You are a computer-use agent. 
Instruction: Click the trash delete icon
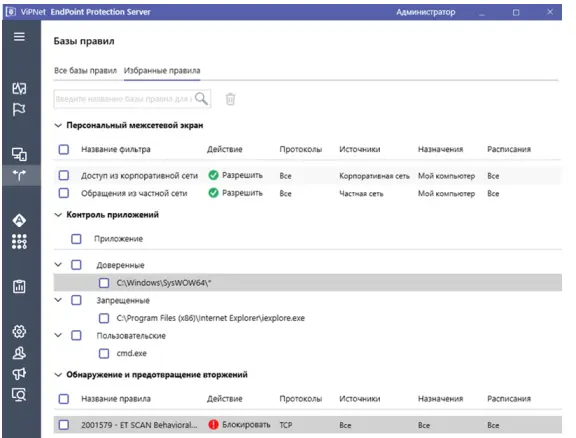point(230,99)
